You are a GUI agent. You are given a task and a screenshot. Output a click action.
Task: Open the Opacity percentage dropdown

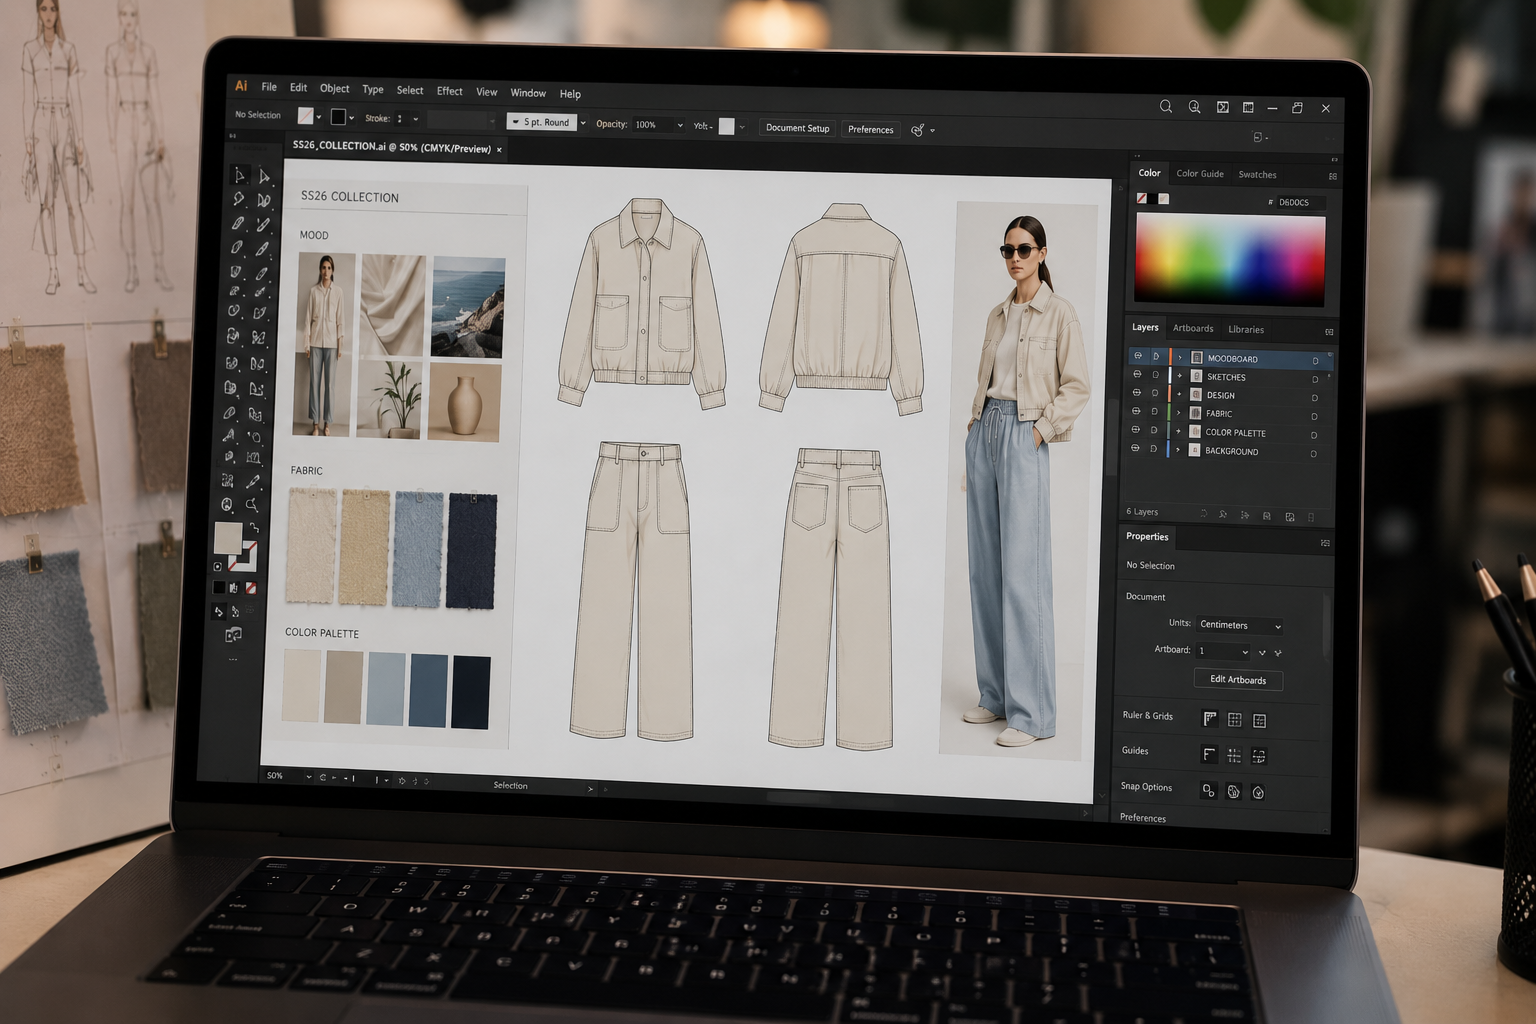tap(680, 126)
